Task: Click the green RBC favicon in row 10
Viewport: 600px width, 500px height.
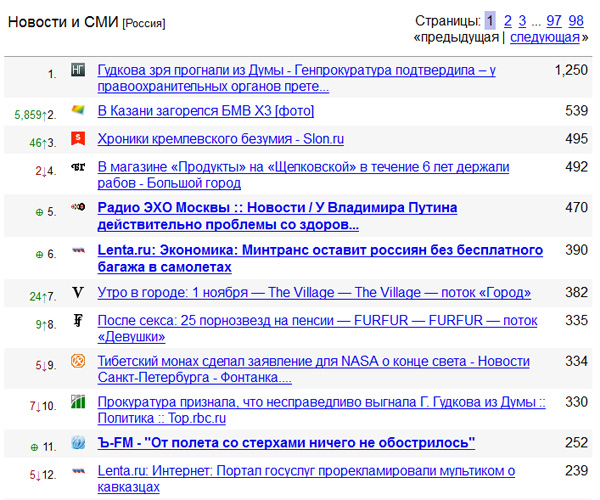Action: [78, 402]
